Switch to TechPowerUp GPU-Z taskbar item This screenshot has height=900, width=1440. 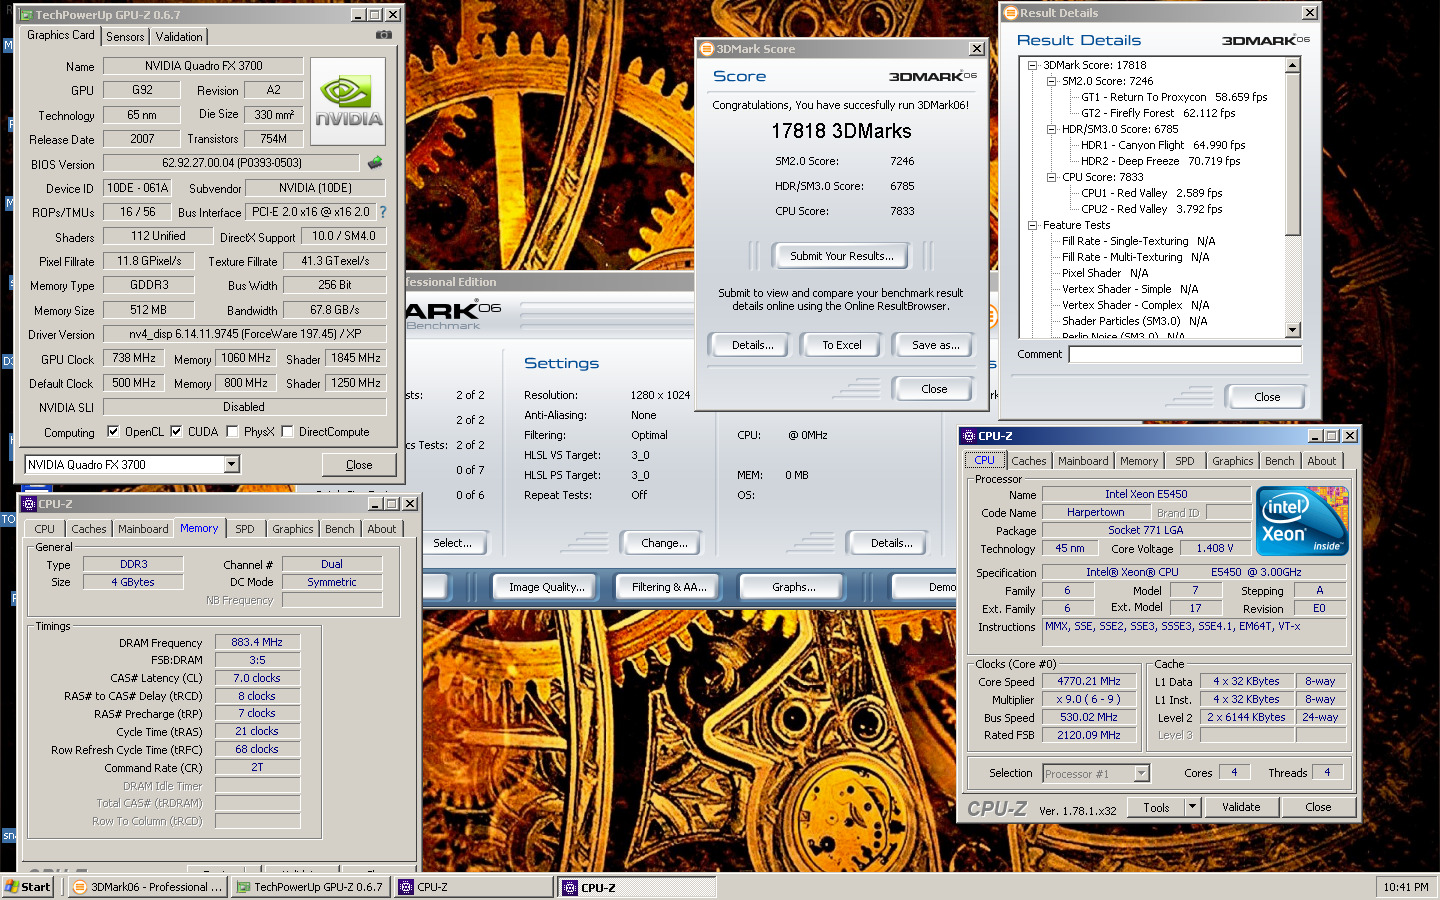(x=310, y=887)
